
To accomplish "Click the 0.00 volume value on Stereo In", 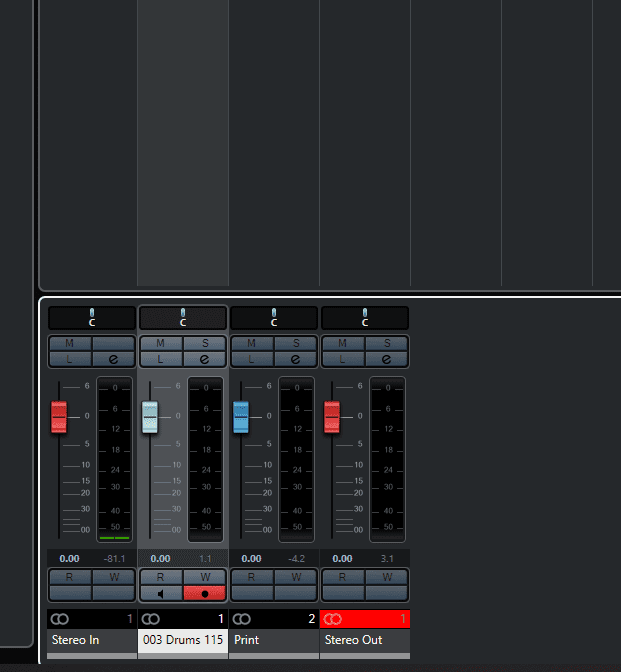I will point(69,558).
